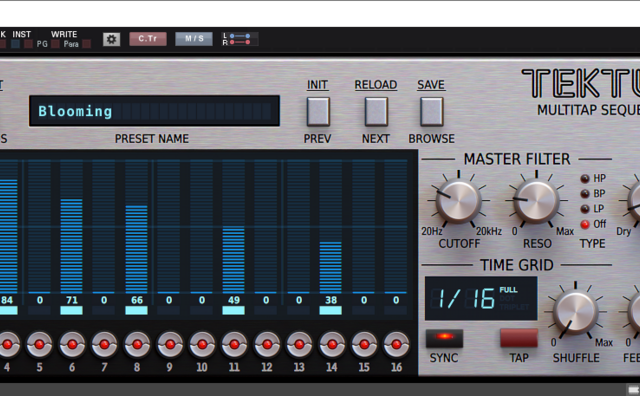640x396 pixels.
Task: Select the HP filter type
Action: tap(585, 178)
